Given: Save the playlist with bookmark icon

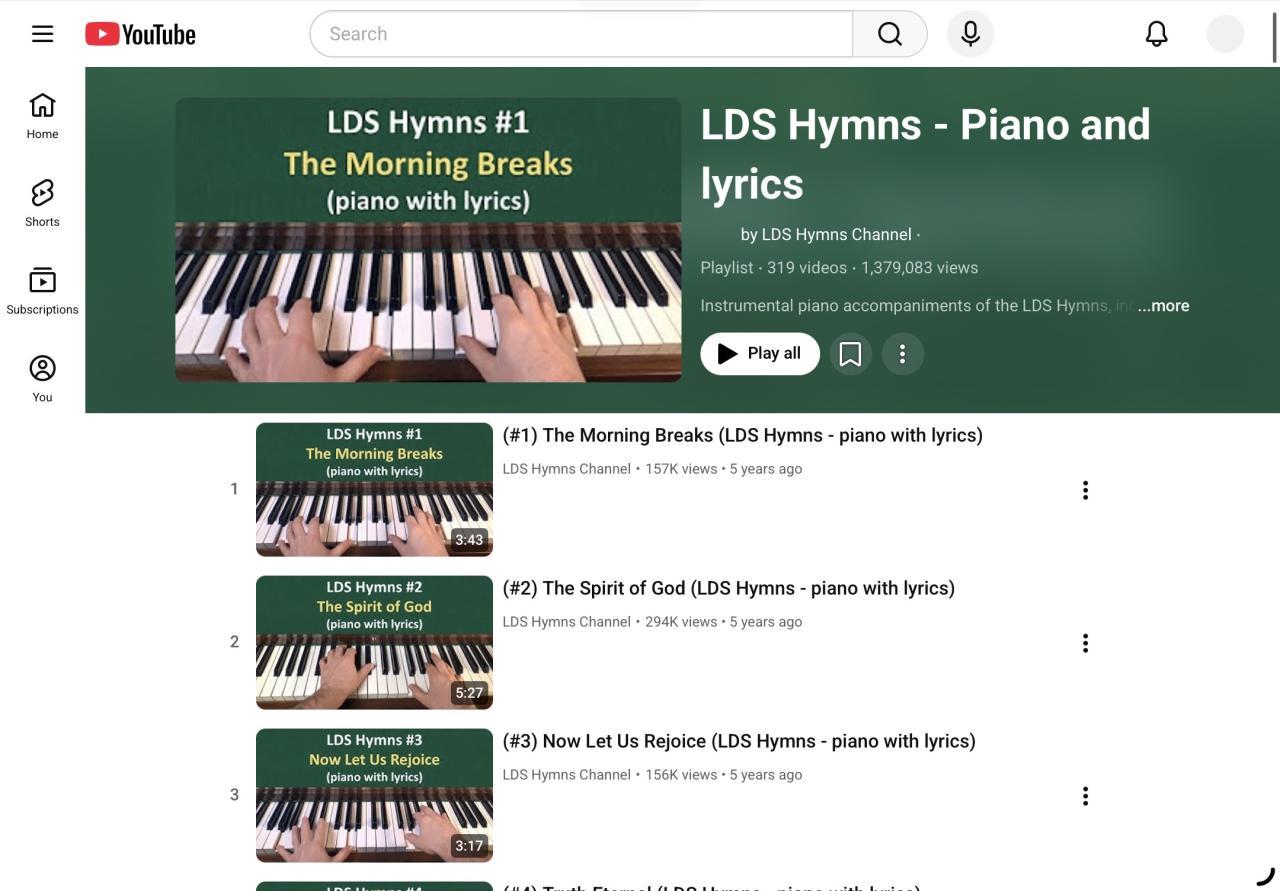Looking at the screenshot, I should coord(850,354).
